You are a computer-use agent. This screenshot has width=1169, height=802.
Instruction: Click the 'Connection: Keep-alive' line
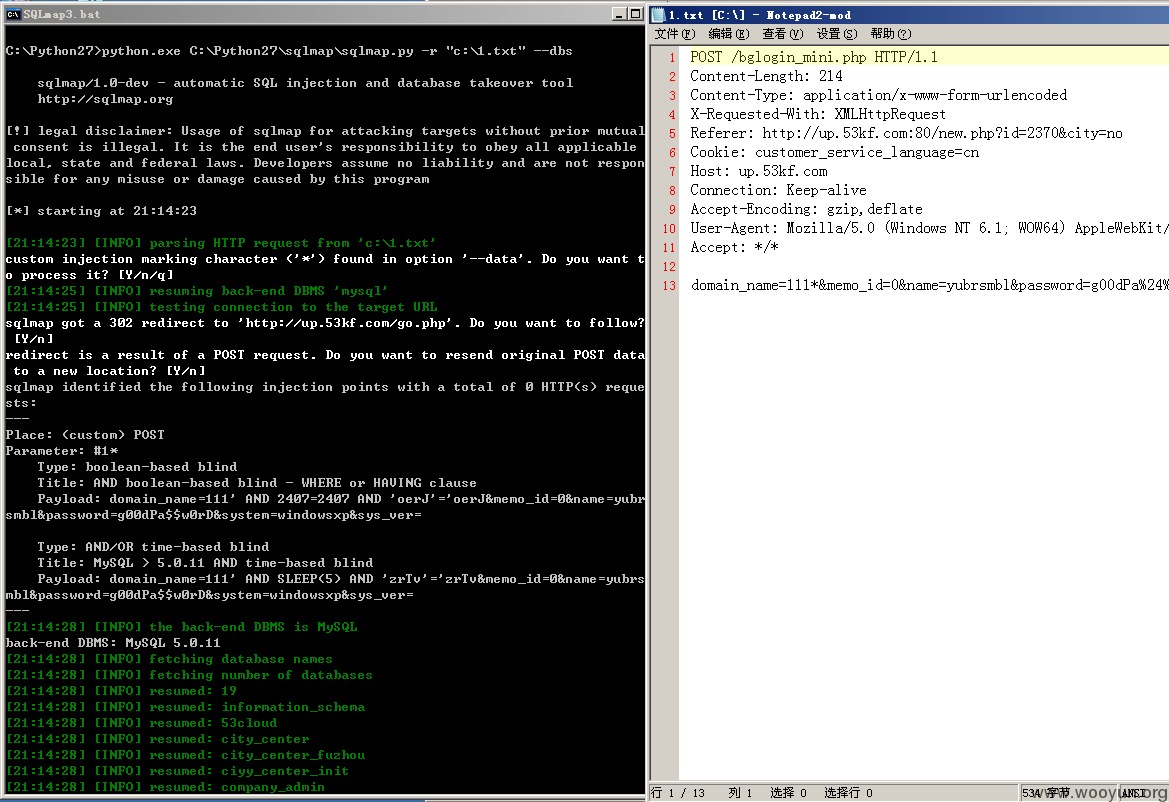(x=778, y=190)
